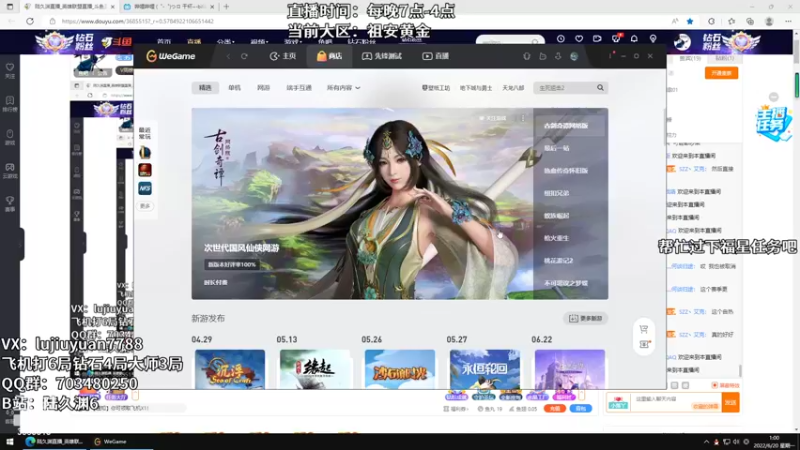Click the 更多新游 button
800x450 pixels.
tap(585, 318)
